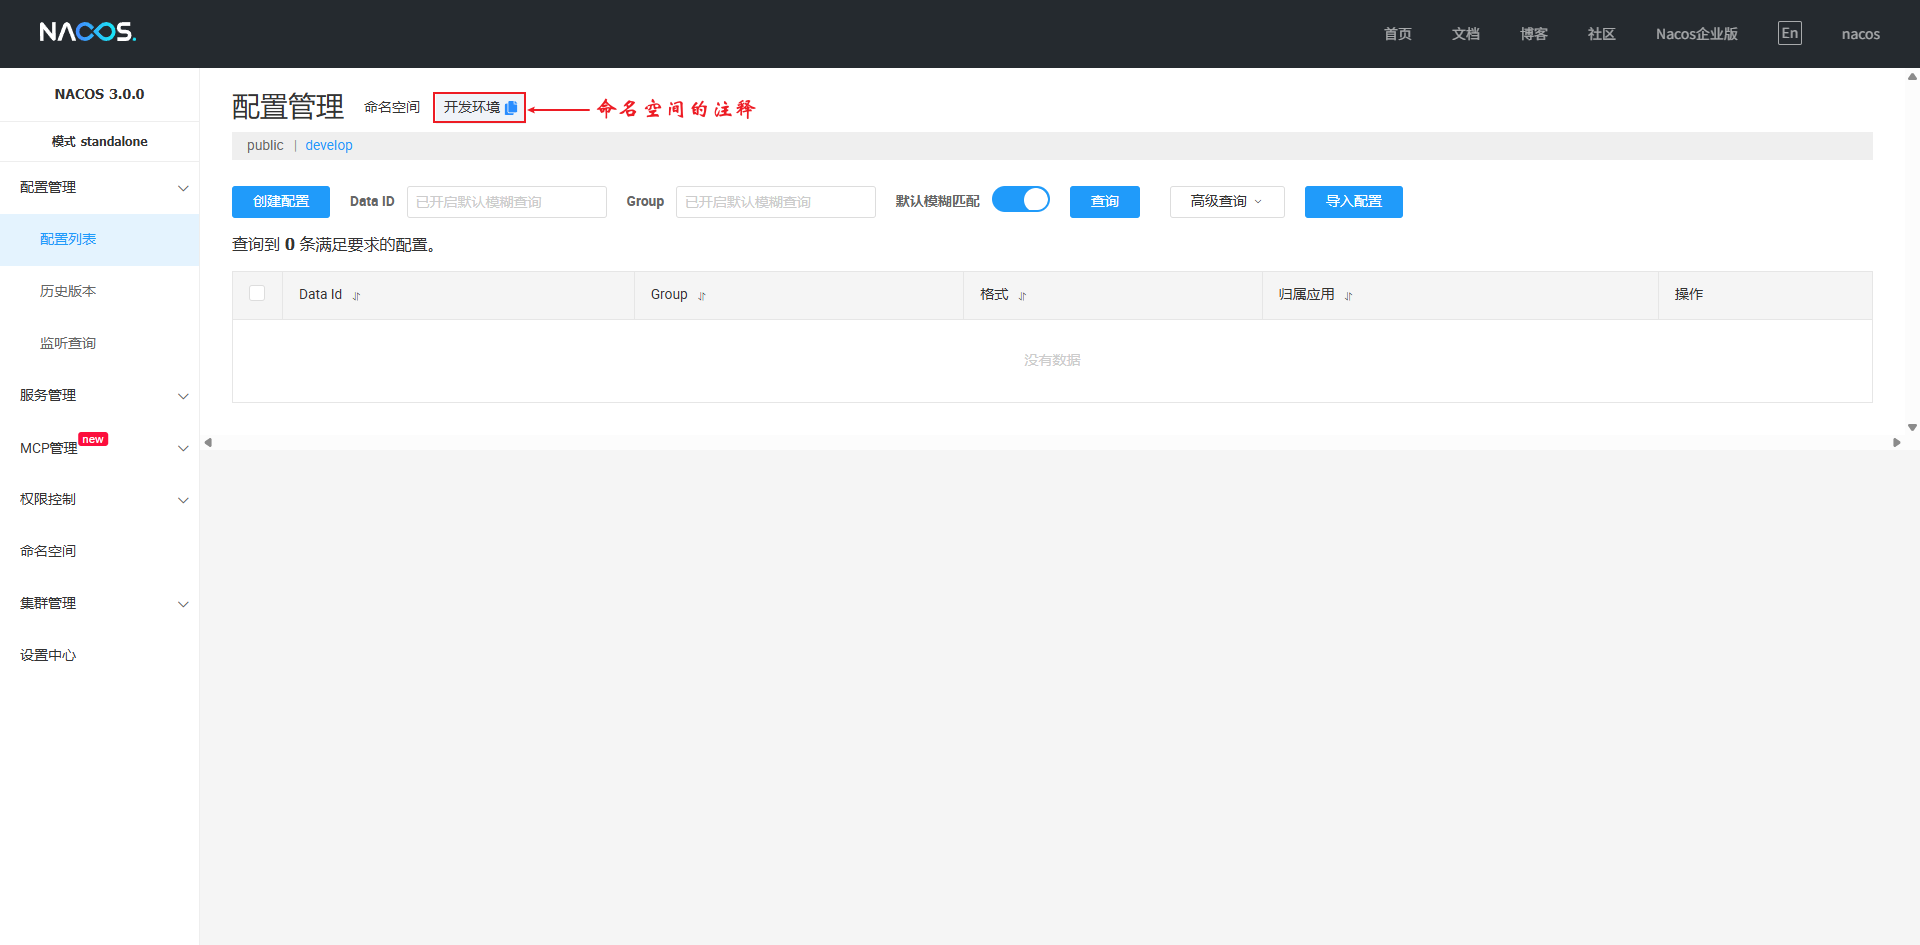This screenshot has height=945, width=1920.
Task: Click the vertical scrollbar down arrow
Action: point(1912,427)
